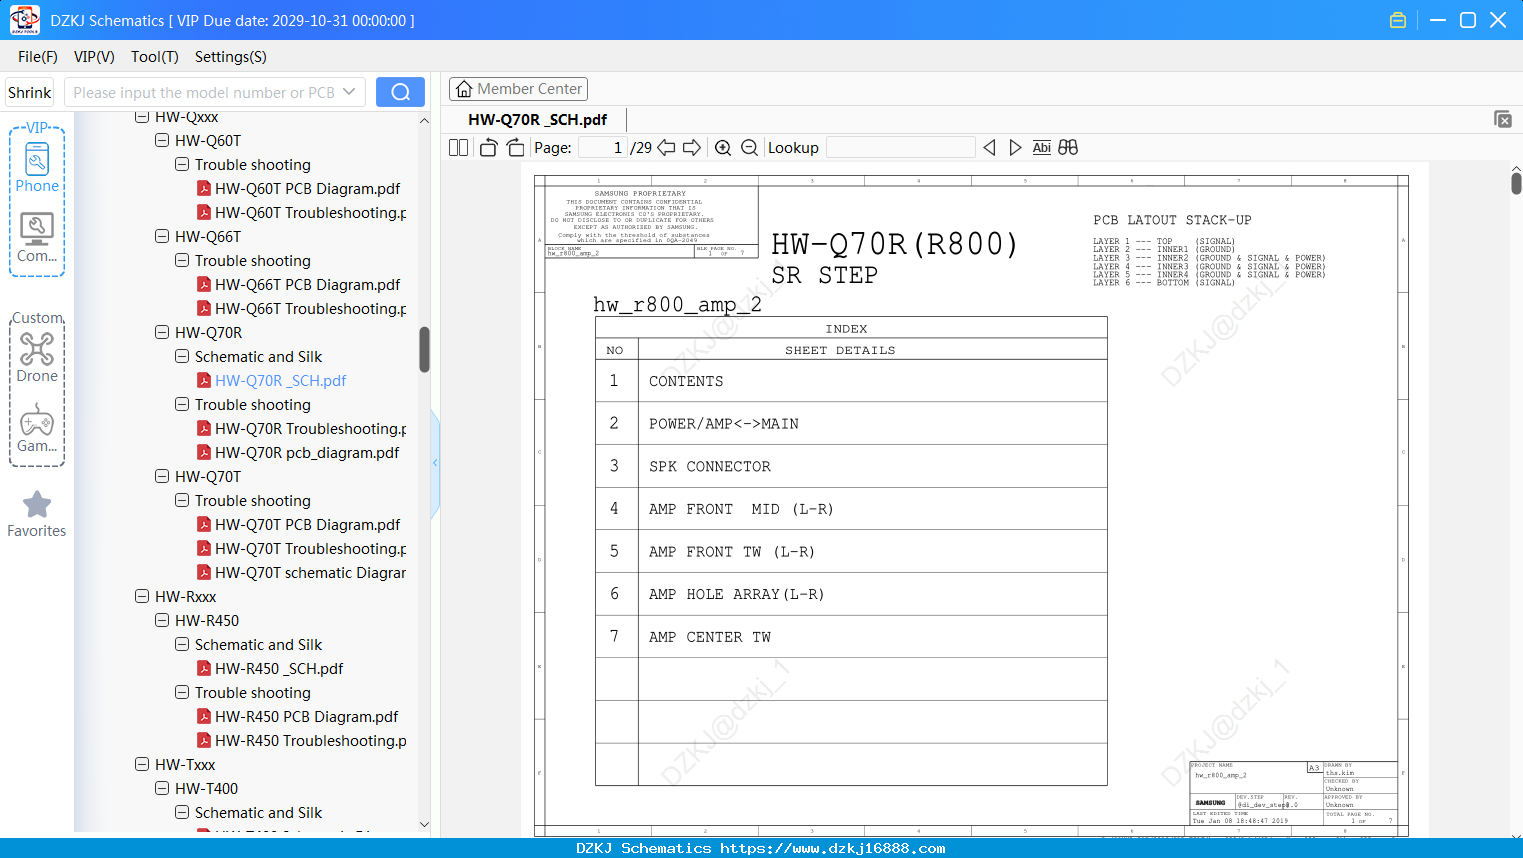Image resolution: width=1523 pixels, height=858 pixels.
Task: Open the File(F) menu
Action: pyautogui.click(x=38, y=57)
